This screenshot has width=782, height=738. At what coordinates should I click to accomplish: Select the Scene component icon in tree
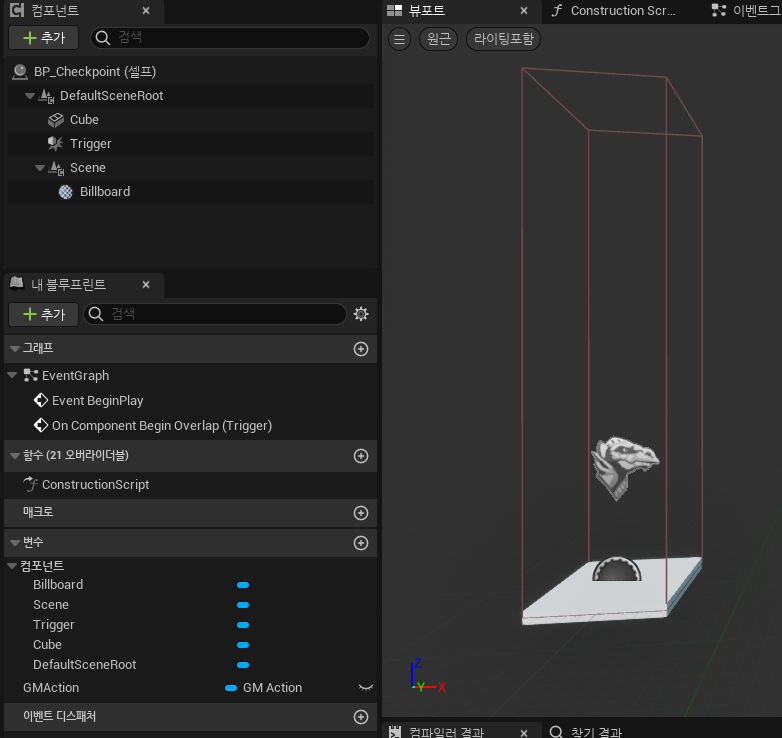tap(56, 168)
